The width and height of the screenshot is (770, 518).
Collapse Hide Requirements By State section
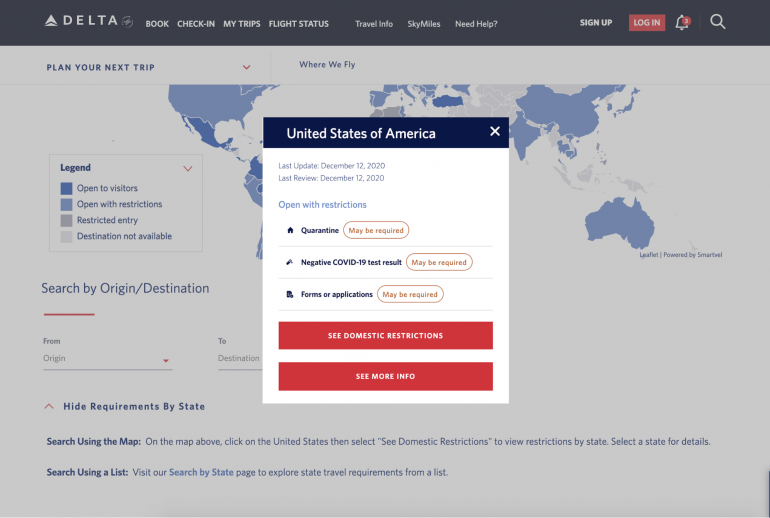point(49,407)
